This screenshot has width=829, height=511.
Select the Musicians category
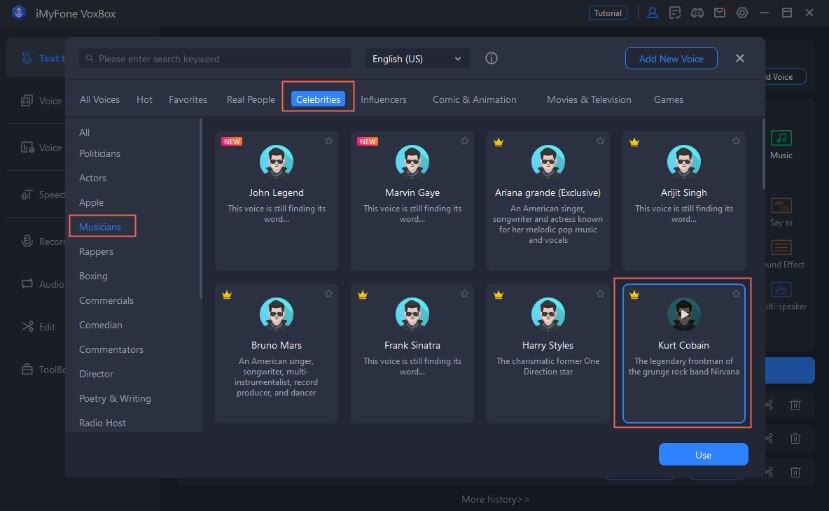pyautogui.click(x=100, y=227)
